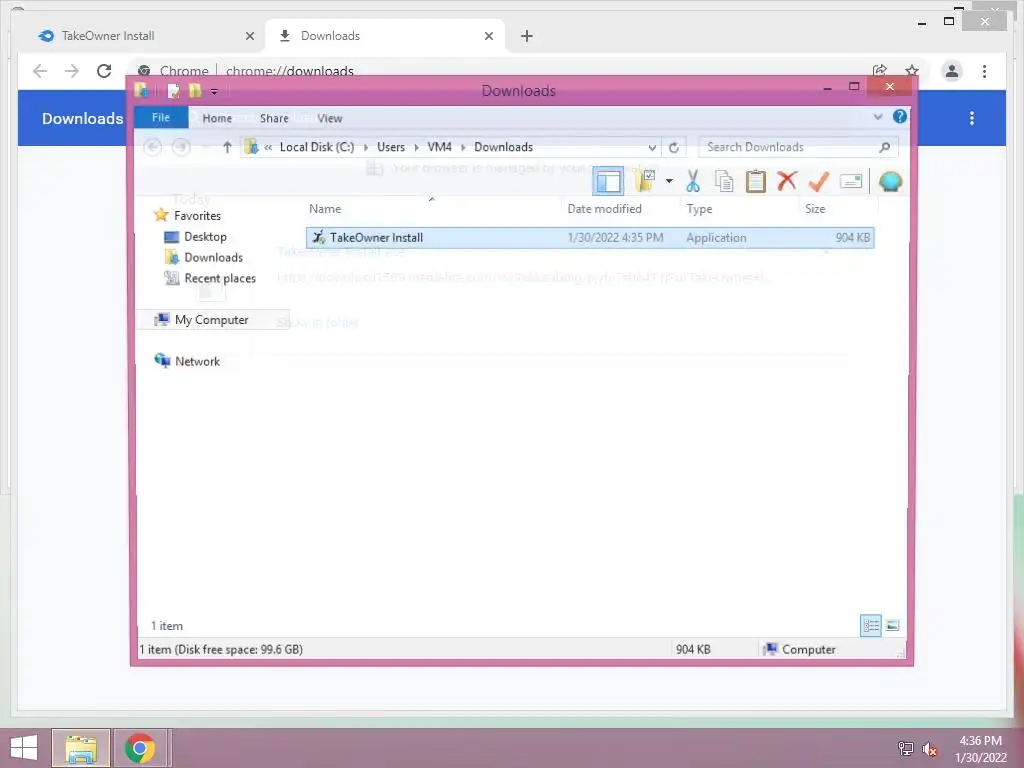Click the shell globe icon in toolbar
The width and height of the screenshot is (1024, 768).
pos(890,181)
